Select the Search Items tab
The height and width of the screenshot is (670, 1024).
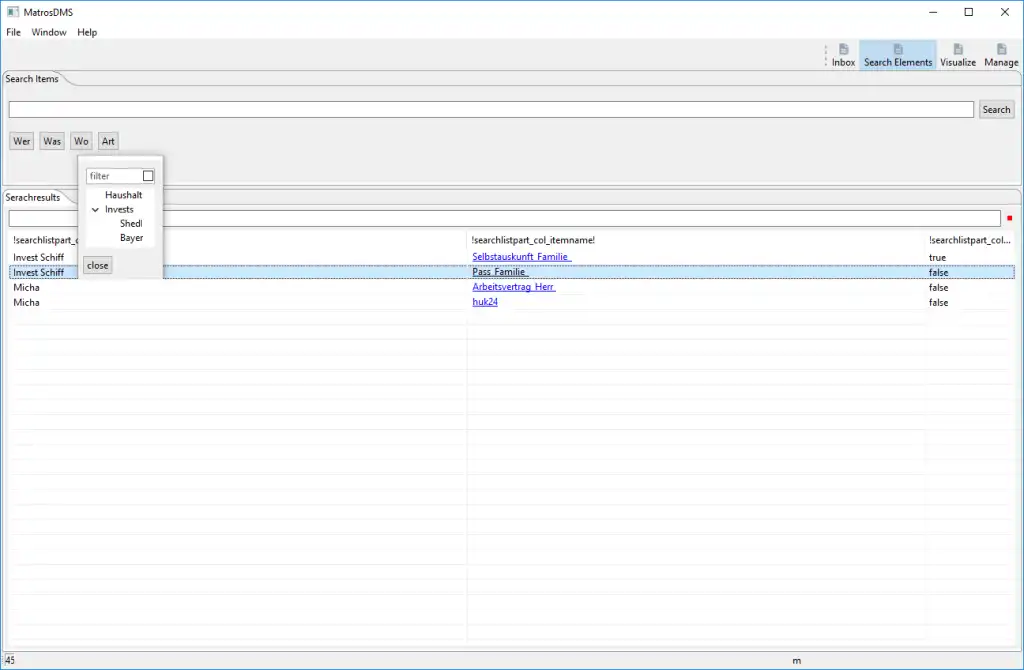(x=32, y=78)
